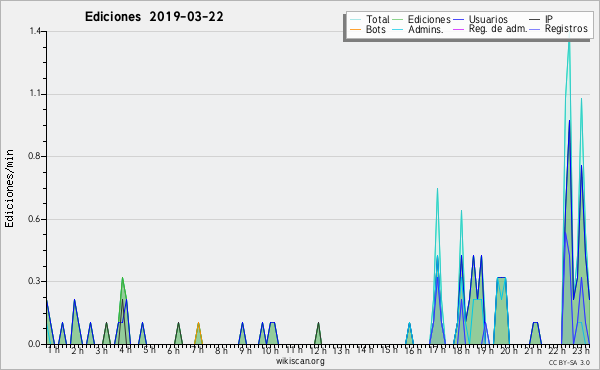Click the 'CC BY-SA 3.0' license text
Viewport: 600px width, 370px height.
pos(569,362)
